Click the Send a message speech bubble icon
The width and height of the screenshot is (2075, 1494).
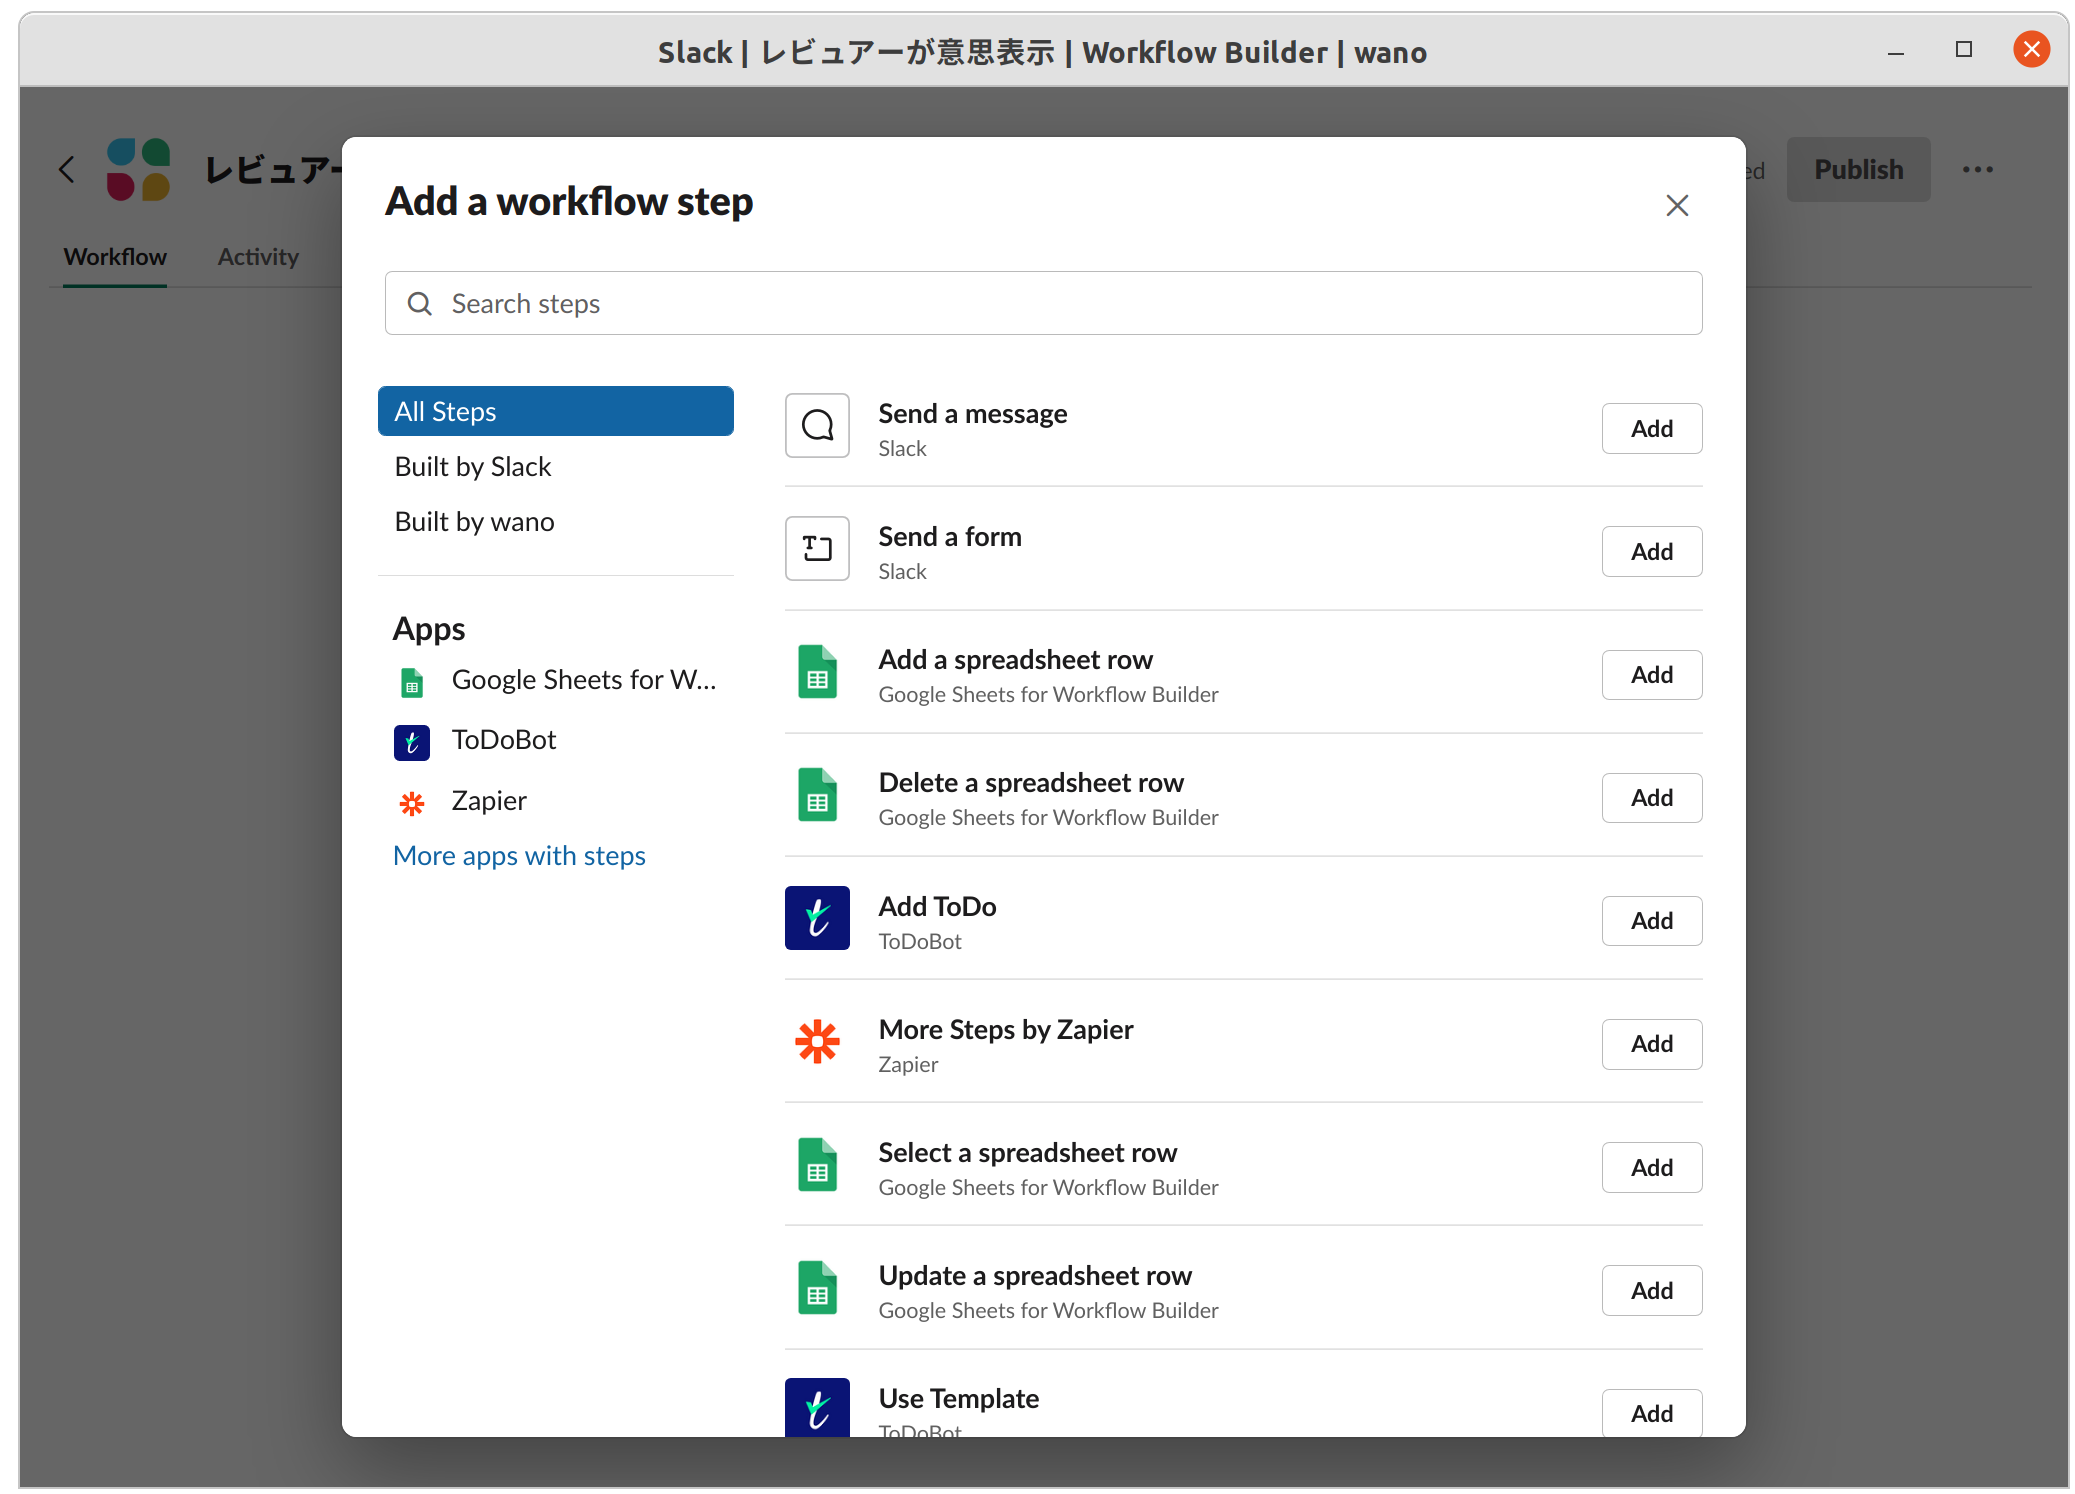(817, 426)
